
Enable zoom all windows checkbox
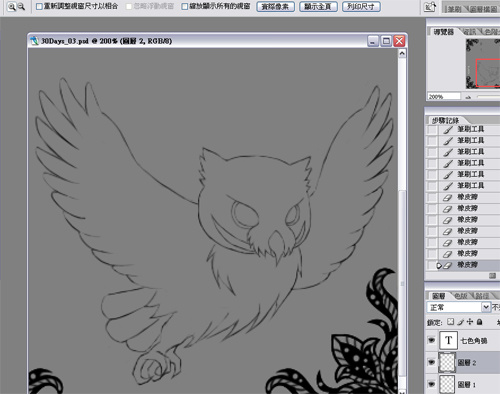[x=185, y=6]
